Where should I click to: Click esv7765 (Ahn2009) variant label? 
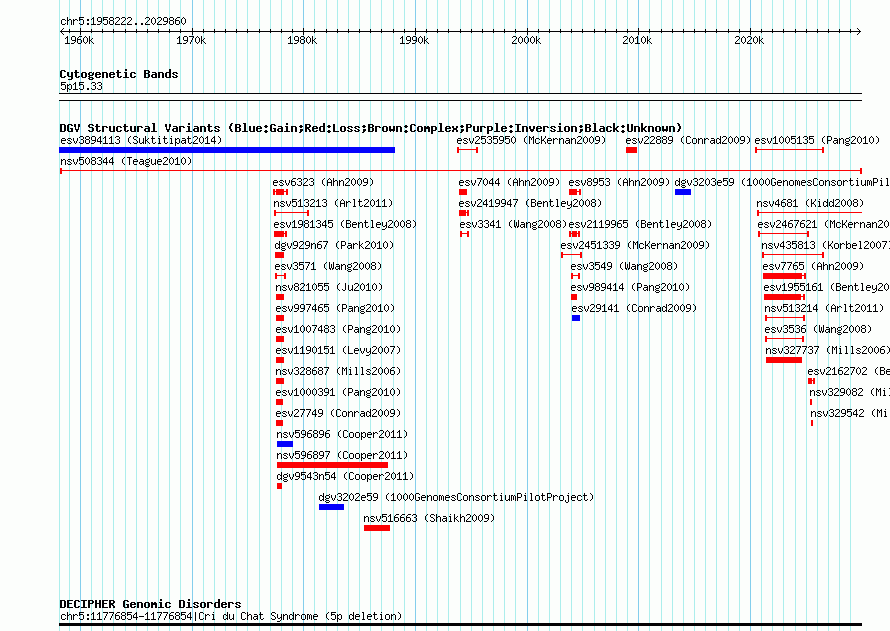pyautogui.click(x=813, y=266)
